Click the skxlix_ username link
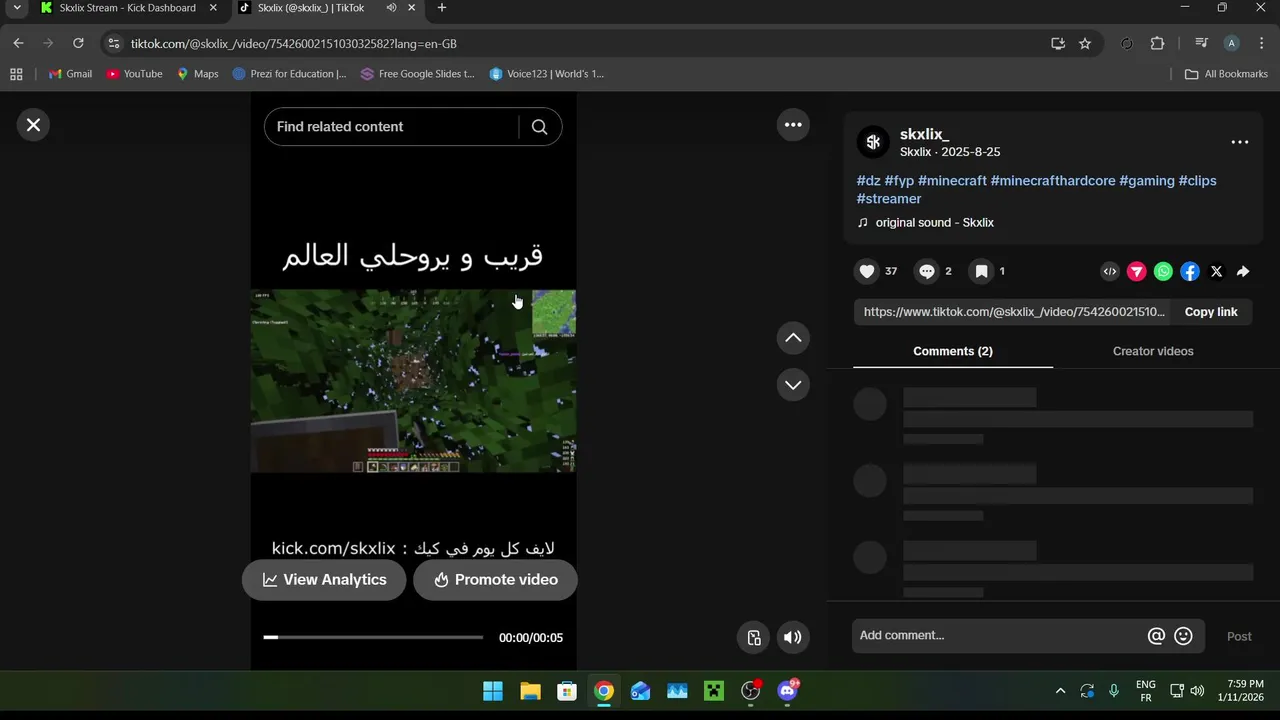This screenshot has width=1280, height=720. click(x=924, y=134)
